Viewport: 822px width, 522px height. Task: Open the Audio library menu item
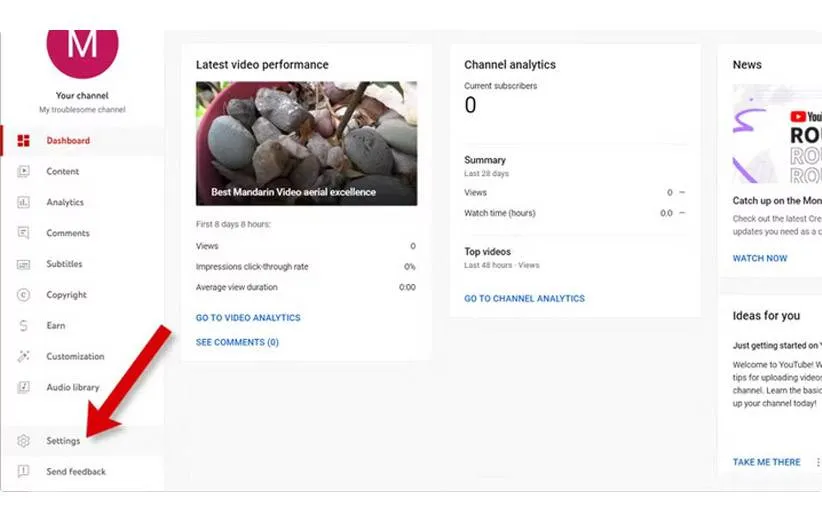pyautogui.click(x=72, y=388)
